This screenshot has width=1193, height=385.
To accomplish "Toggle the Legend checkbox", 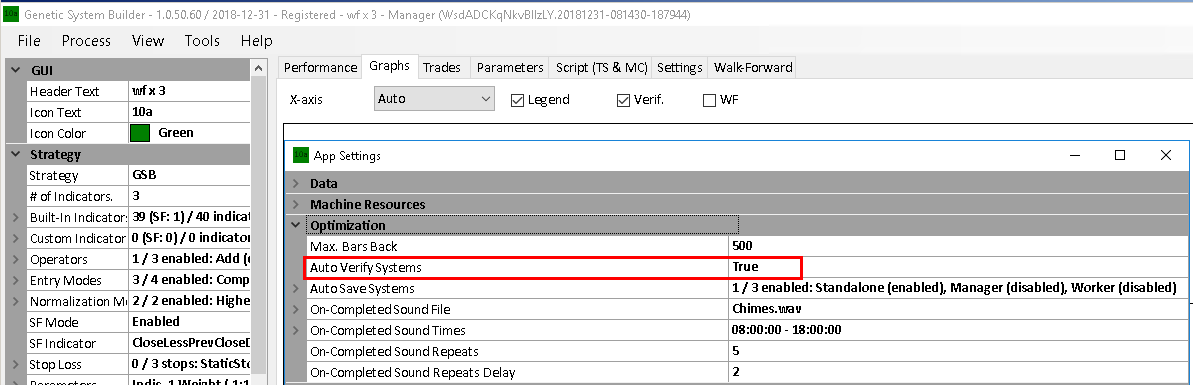I will coord(517,100).
